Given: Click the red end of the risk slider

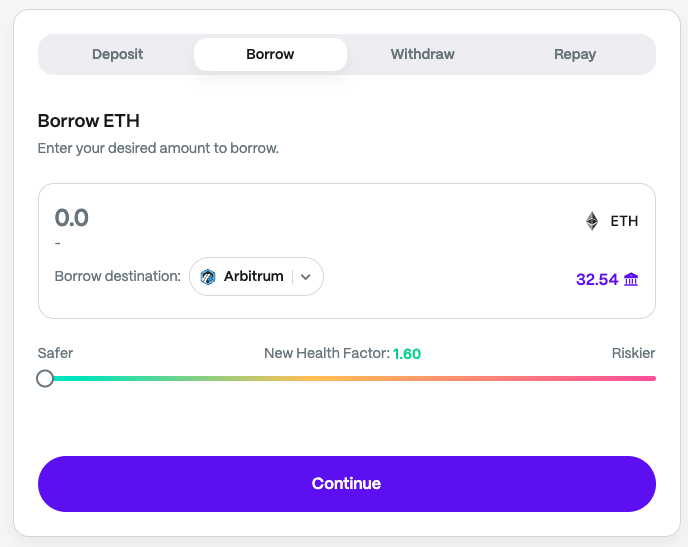Looking at the screenshot, I should [645, 378].
